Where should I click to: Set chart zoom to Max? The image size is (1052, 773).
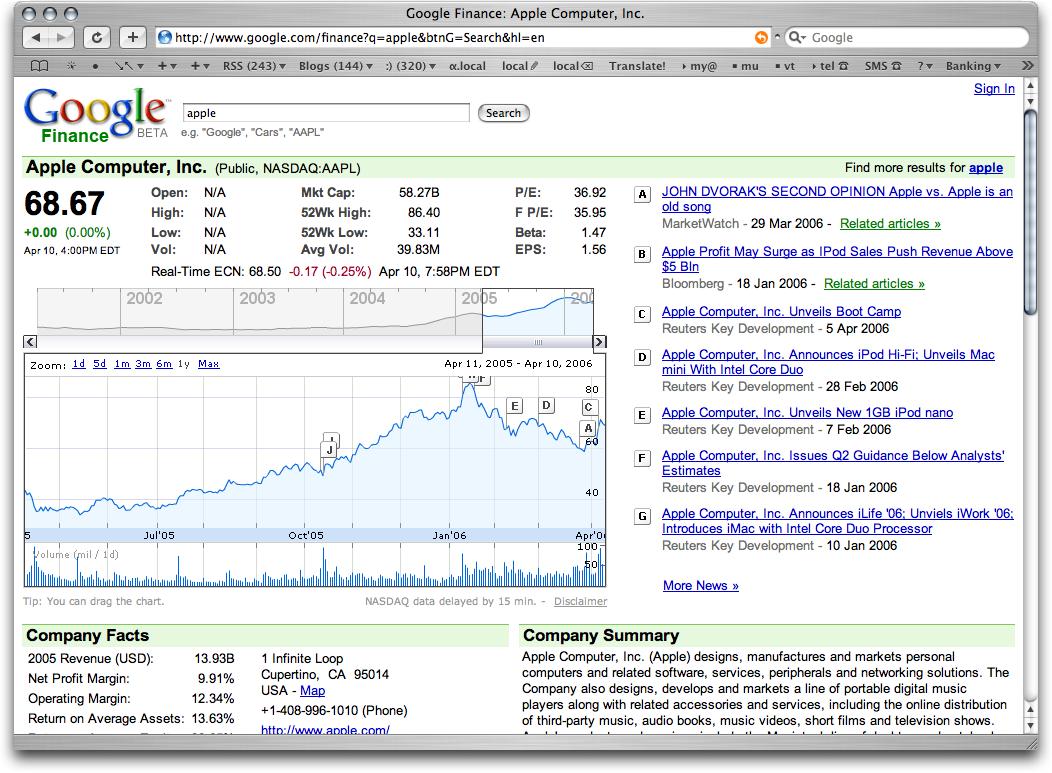click(209, 364)
